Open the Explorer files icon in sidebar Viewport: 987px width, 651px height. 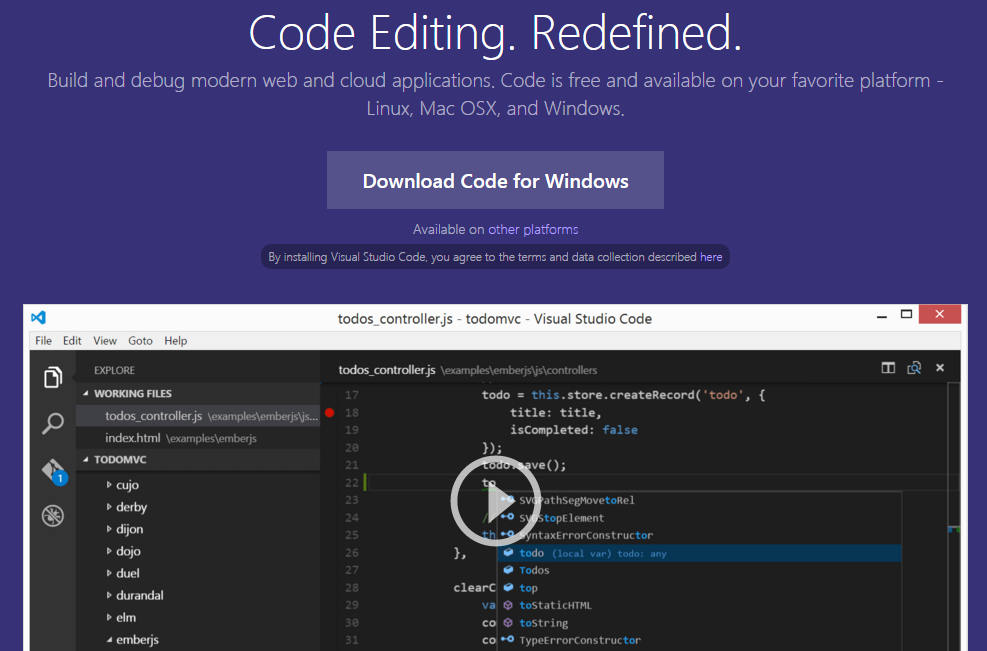click(53, 377)
